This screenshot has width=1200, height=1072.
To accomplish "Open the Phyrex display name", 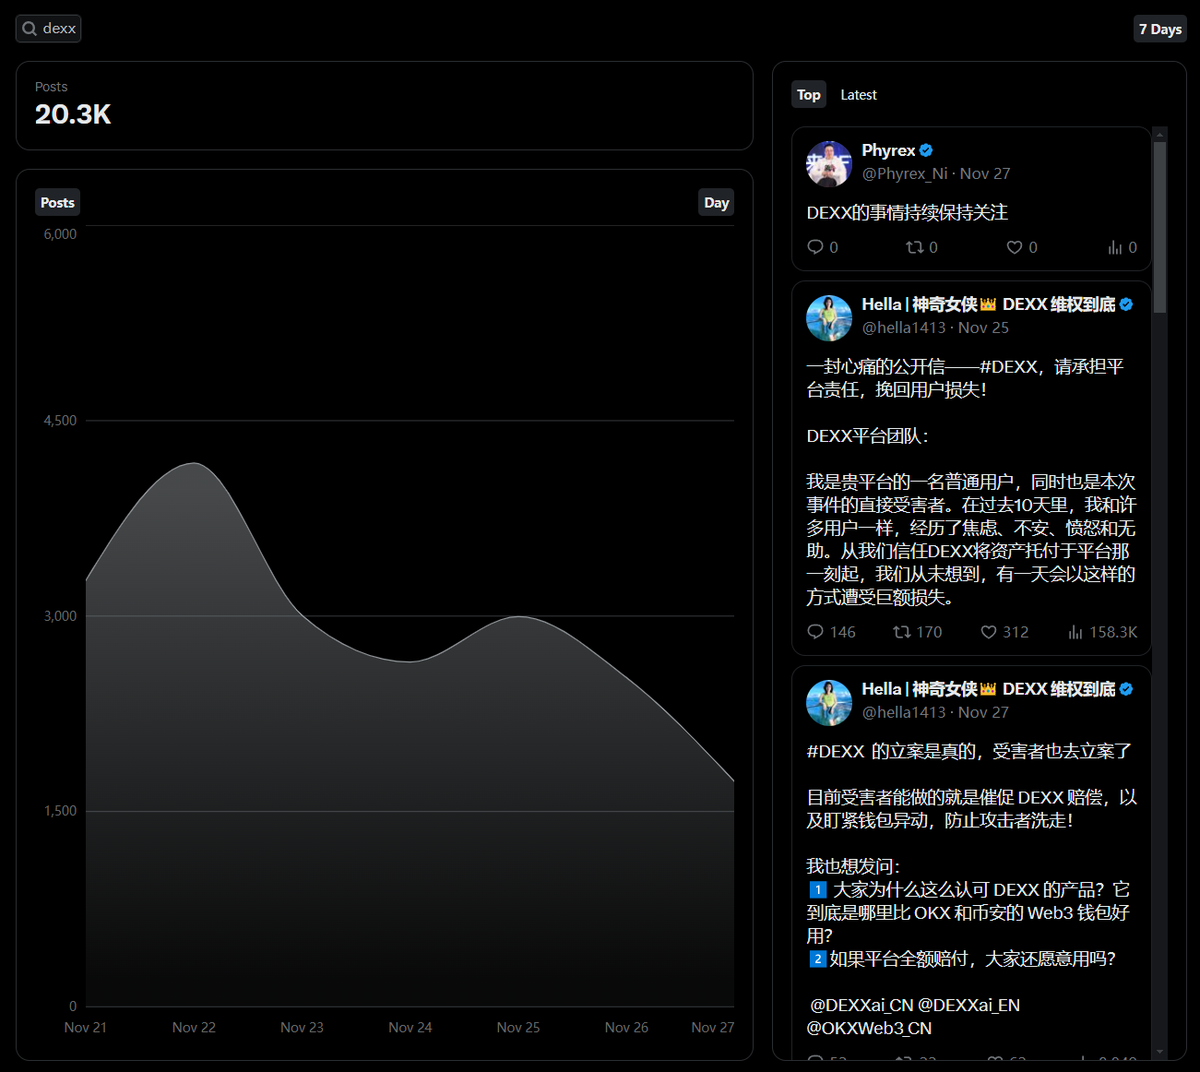I will [x=888, y=151].
